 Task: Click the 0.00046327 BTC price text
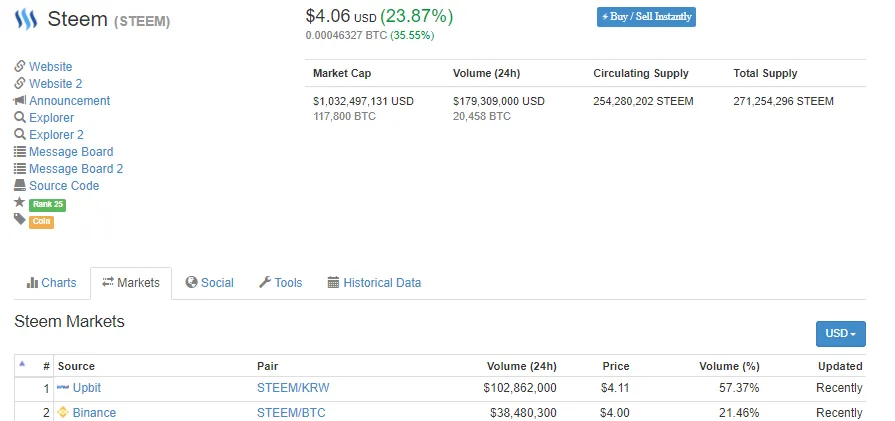(x=346, y=35)
